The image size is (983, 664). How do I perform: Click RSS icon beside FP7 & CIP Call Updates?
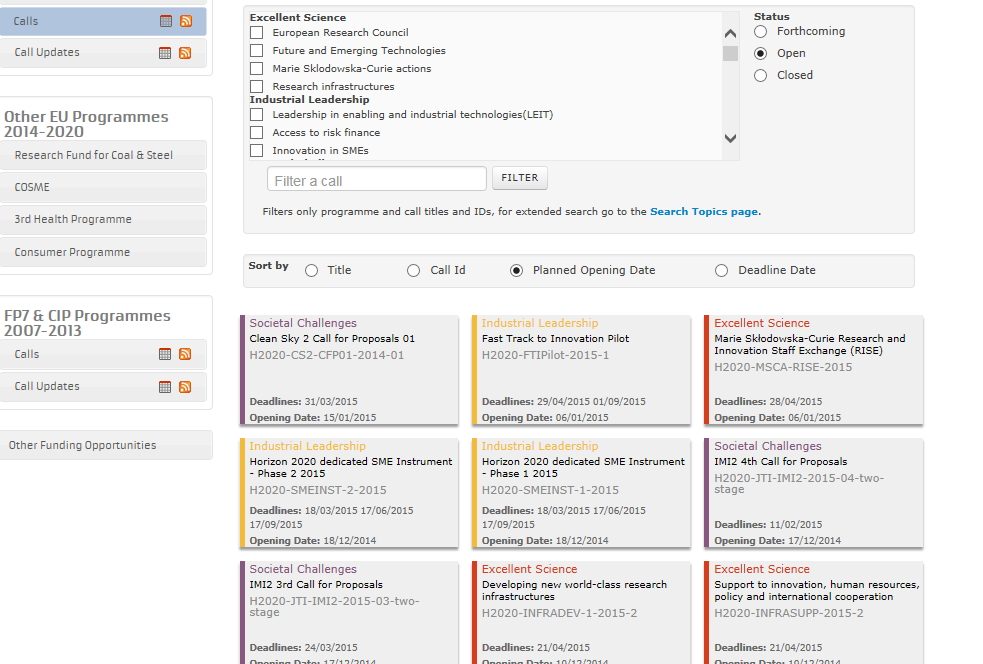pos(185,387)
